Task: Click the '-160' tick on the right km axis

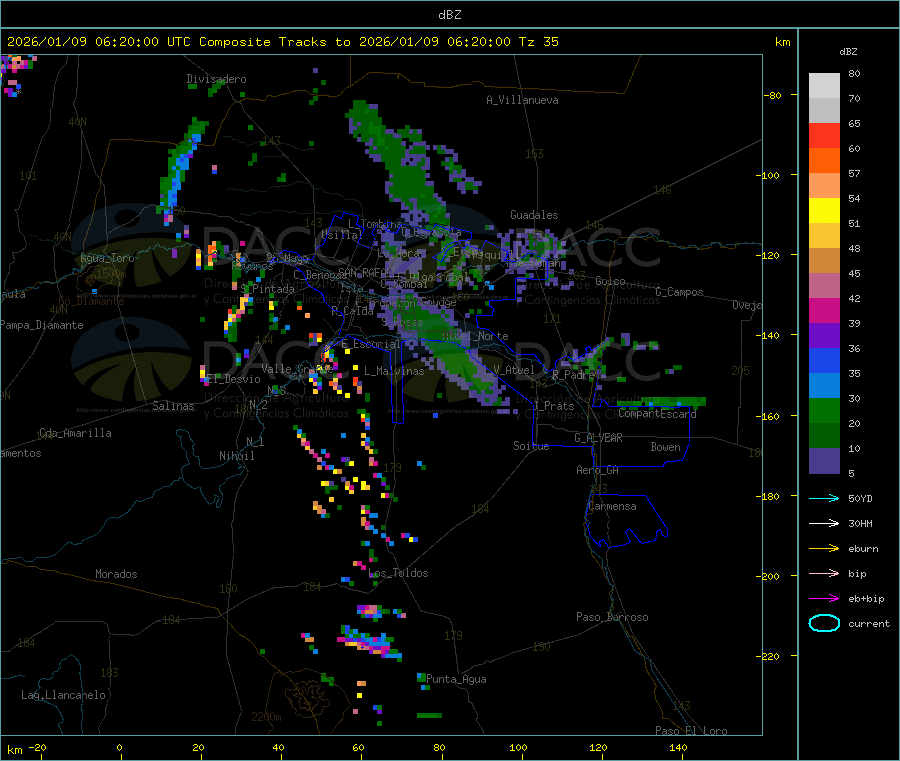Action: pyautogui.click(x=770, y=416)
